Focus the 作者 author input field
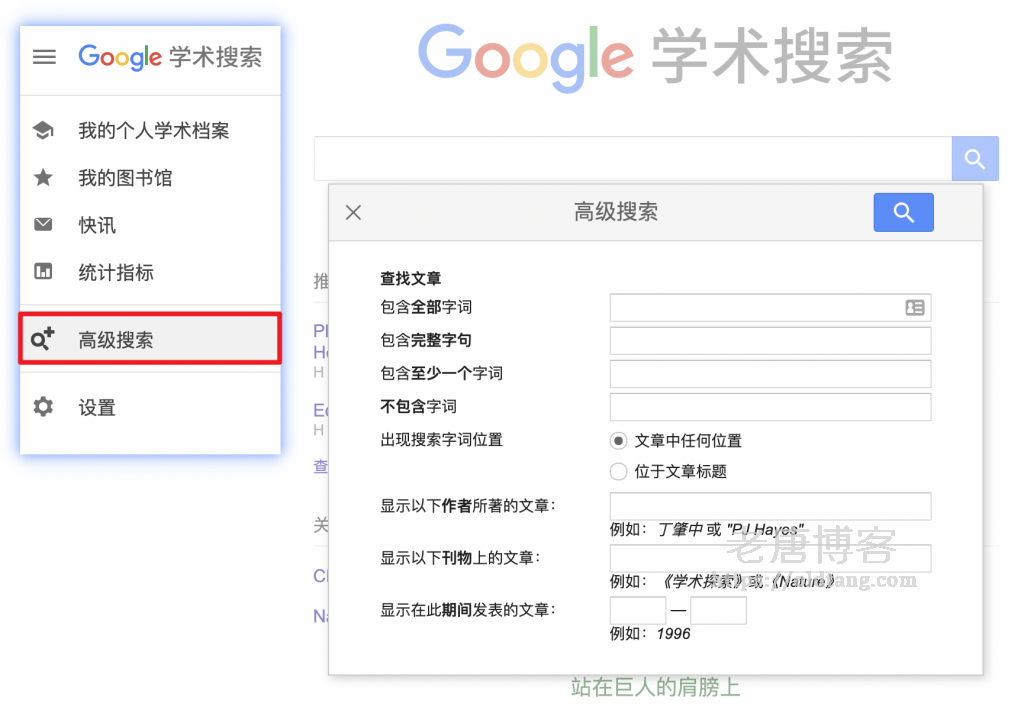The image size is (1024, 723). (x=771, y=506)
